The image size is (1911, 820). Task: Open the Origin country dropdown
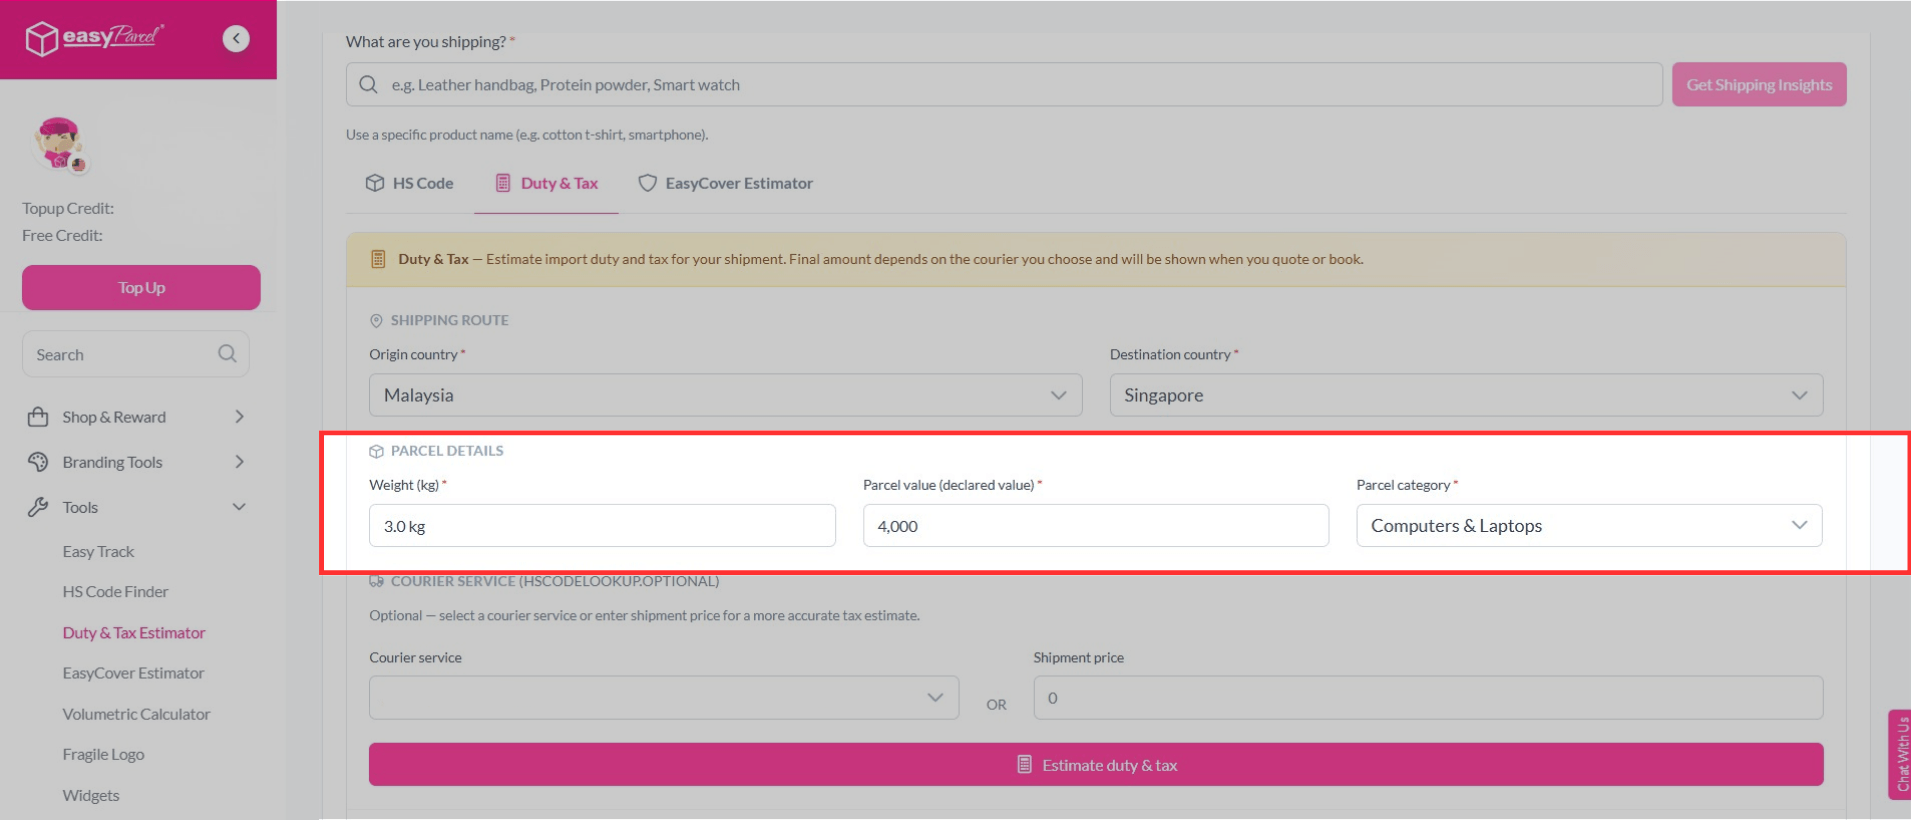pos(725,395)
